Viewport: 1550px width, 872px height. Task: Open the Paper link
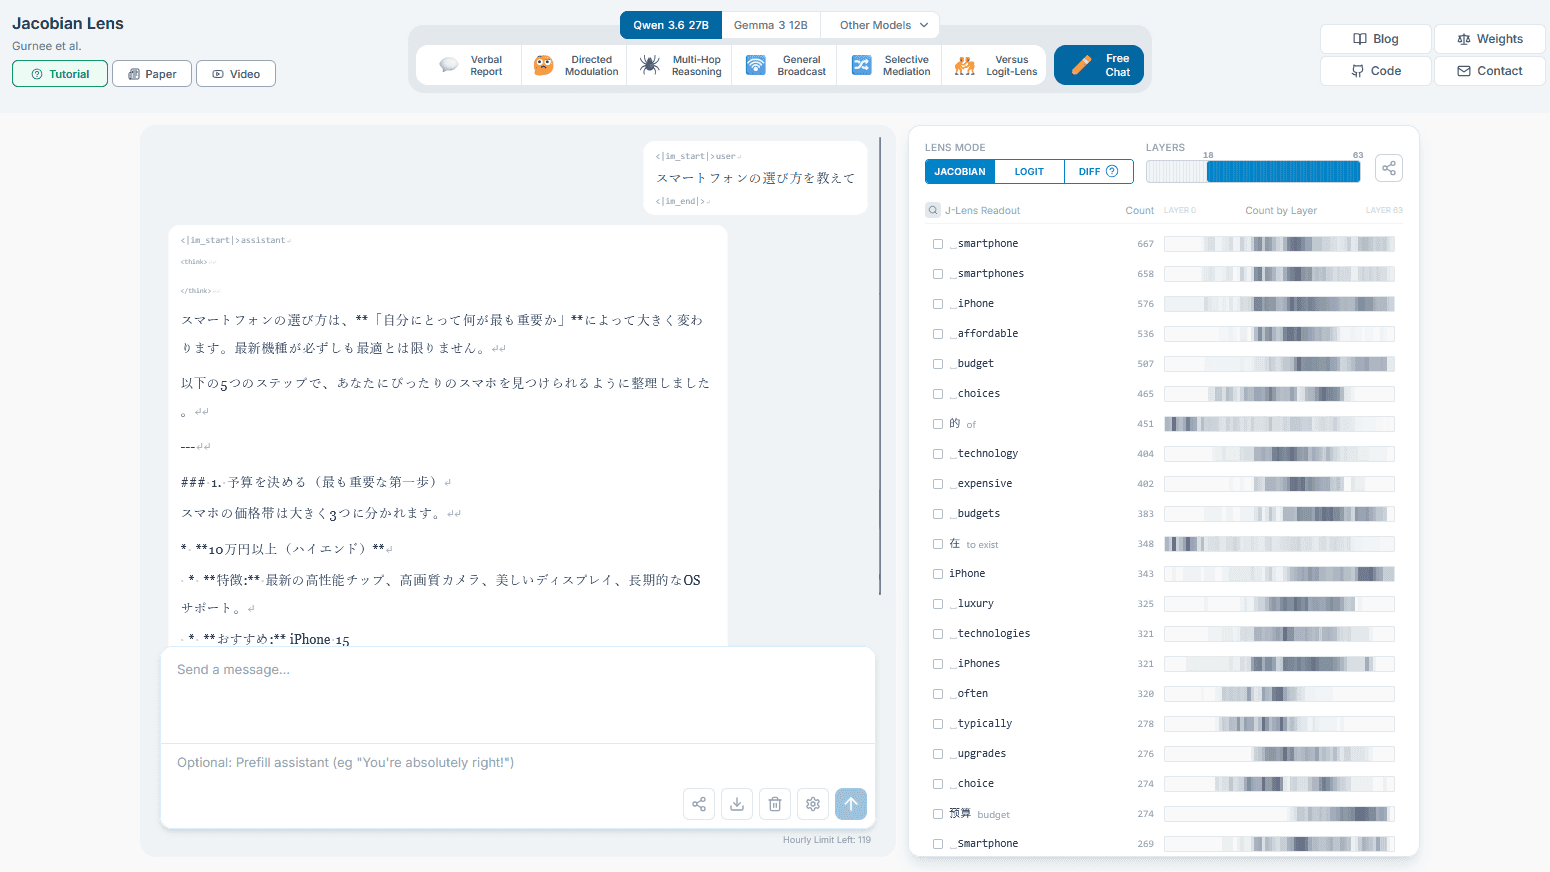[152, 74]
